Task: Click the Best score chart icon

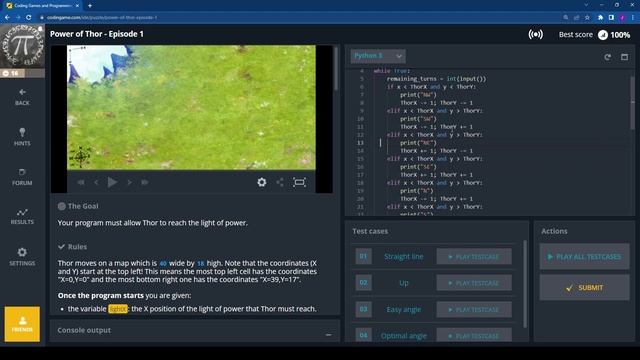Action: coord(603,35)
